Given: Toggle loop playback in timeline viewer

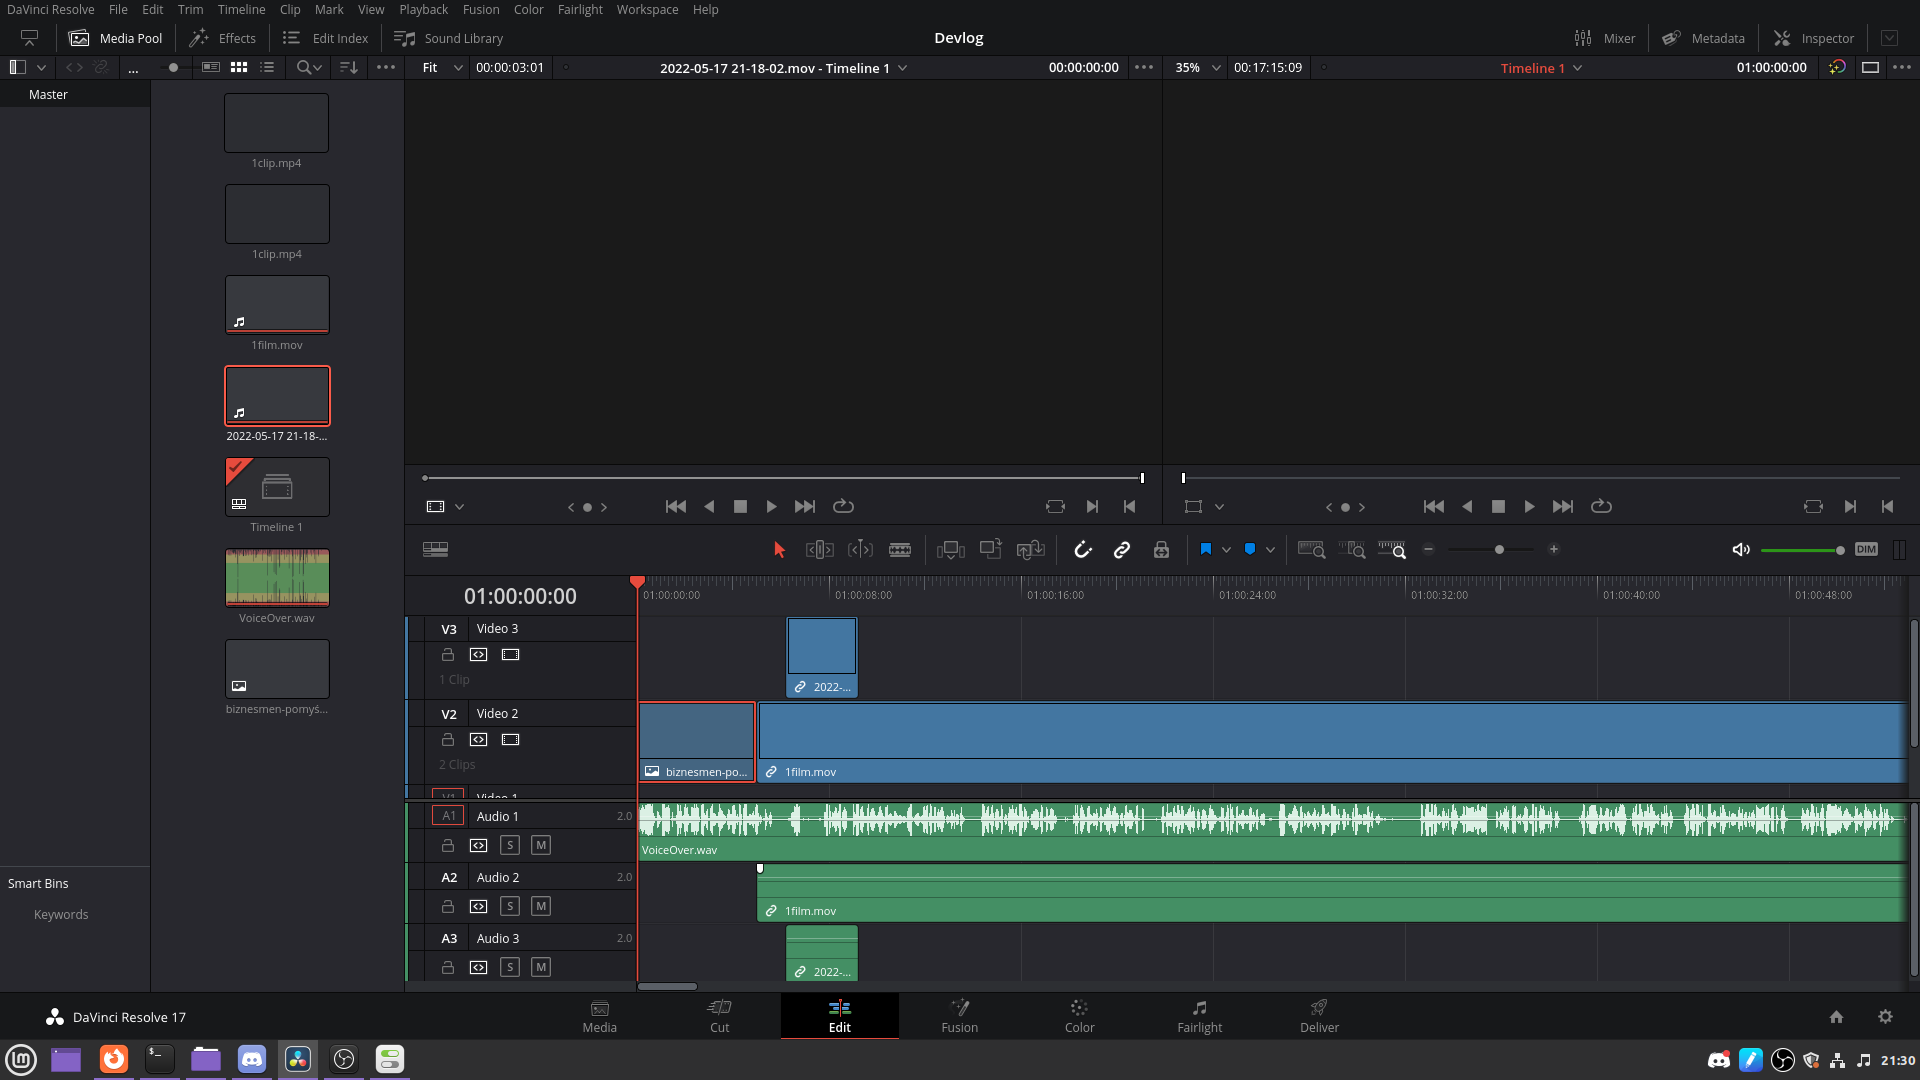Looking at the screenshot, I should [1601, 507].
